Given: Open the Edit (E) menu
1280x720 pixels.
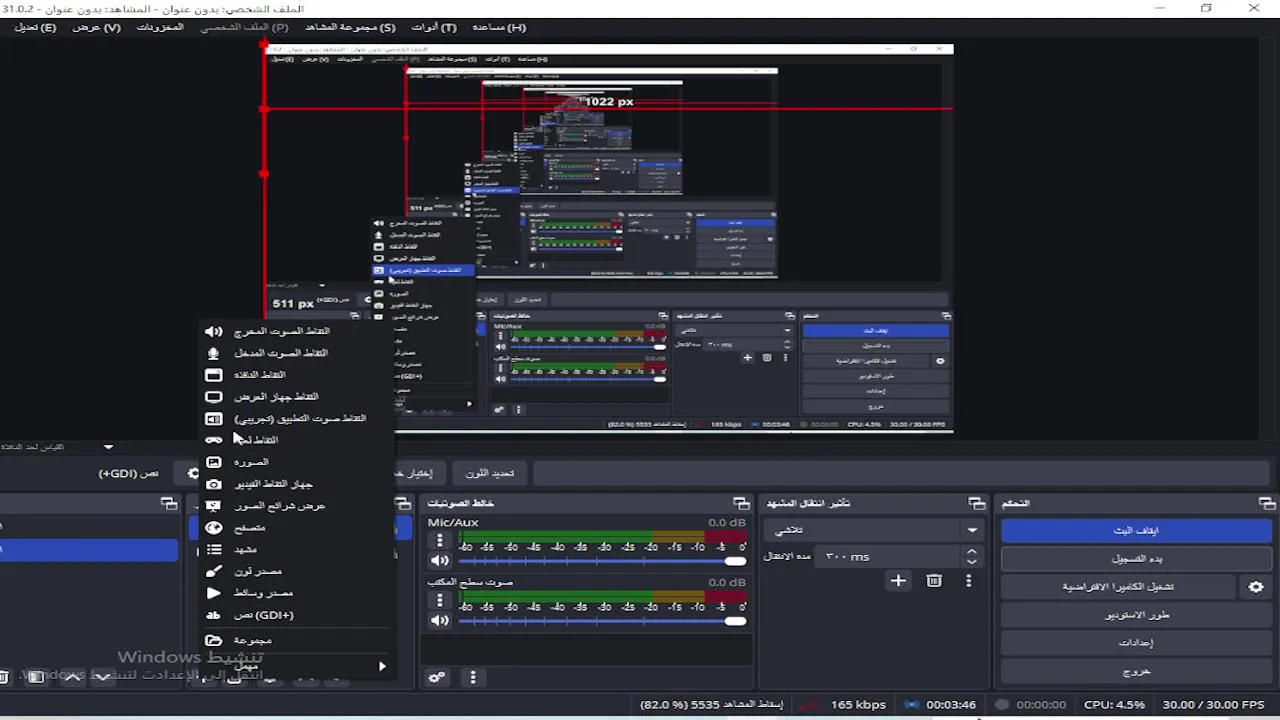Looking at the screenshot, I should point(35,27).
